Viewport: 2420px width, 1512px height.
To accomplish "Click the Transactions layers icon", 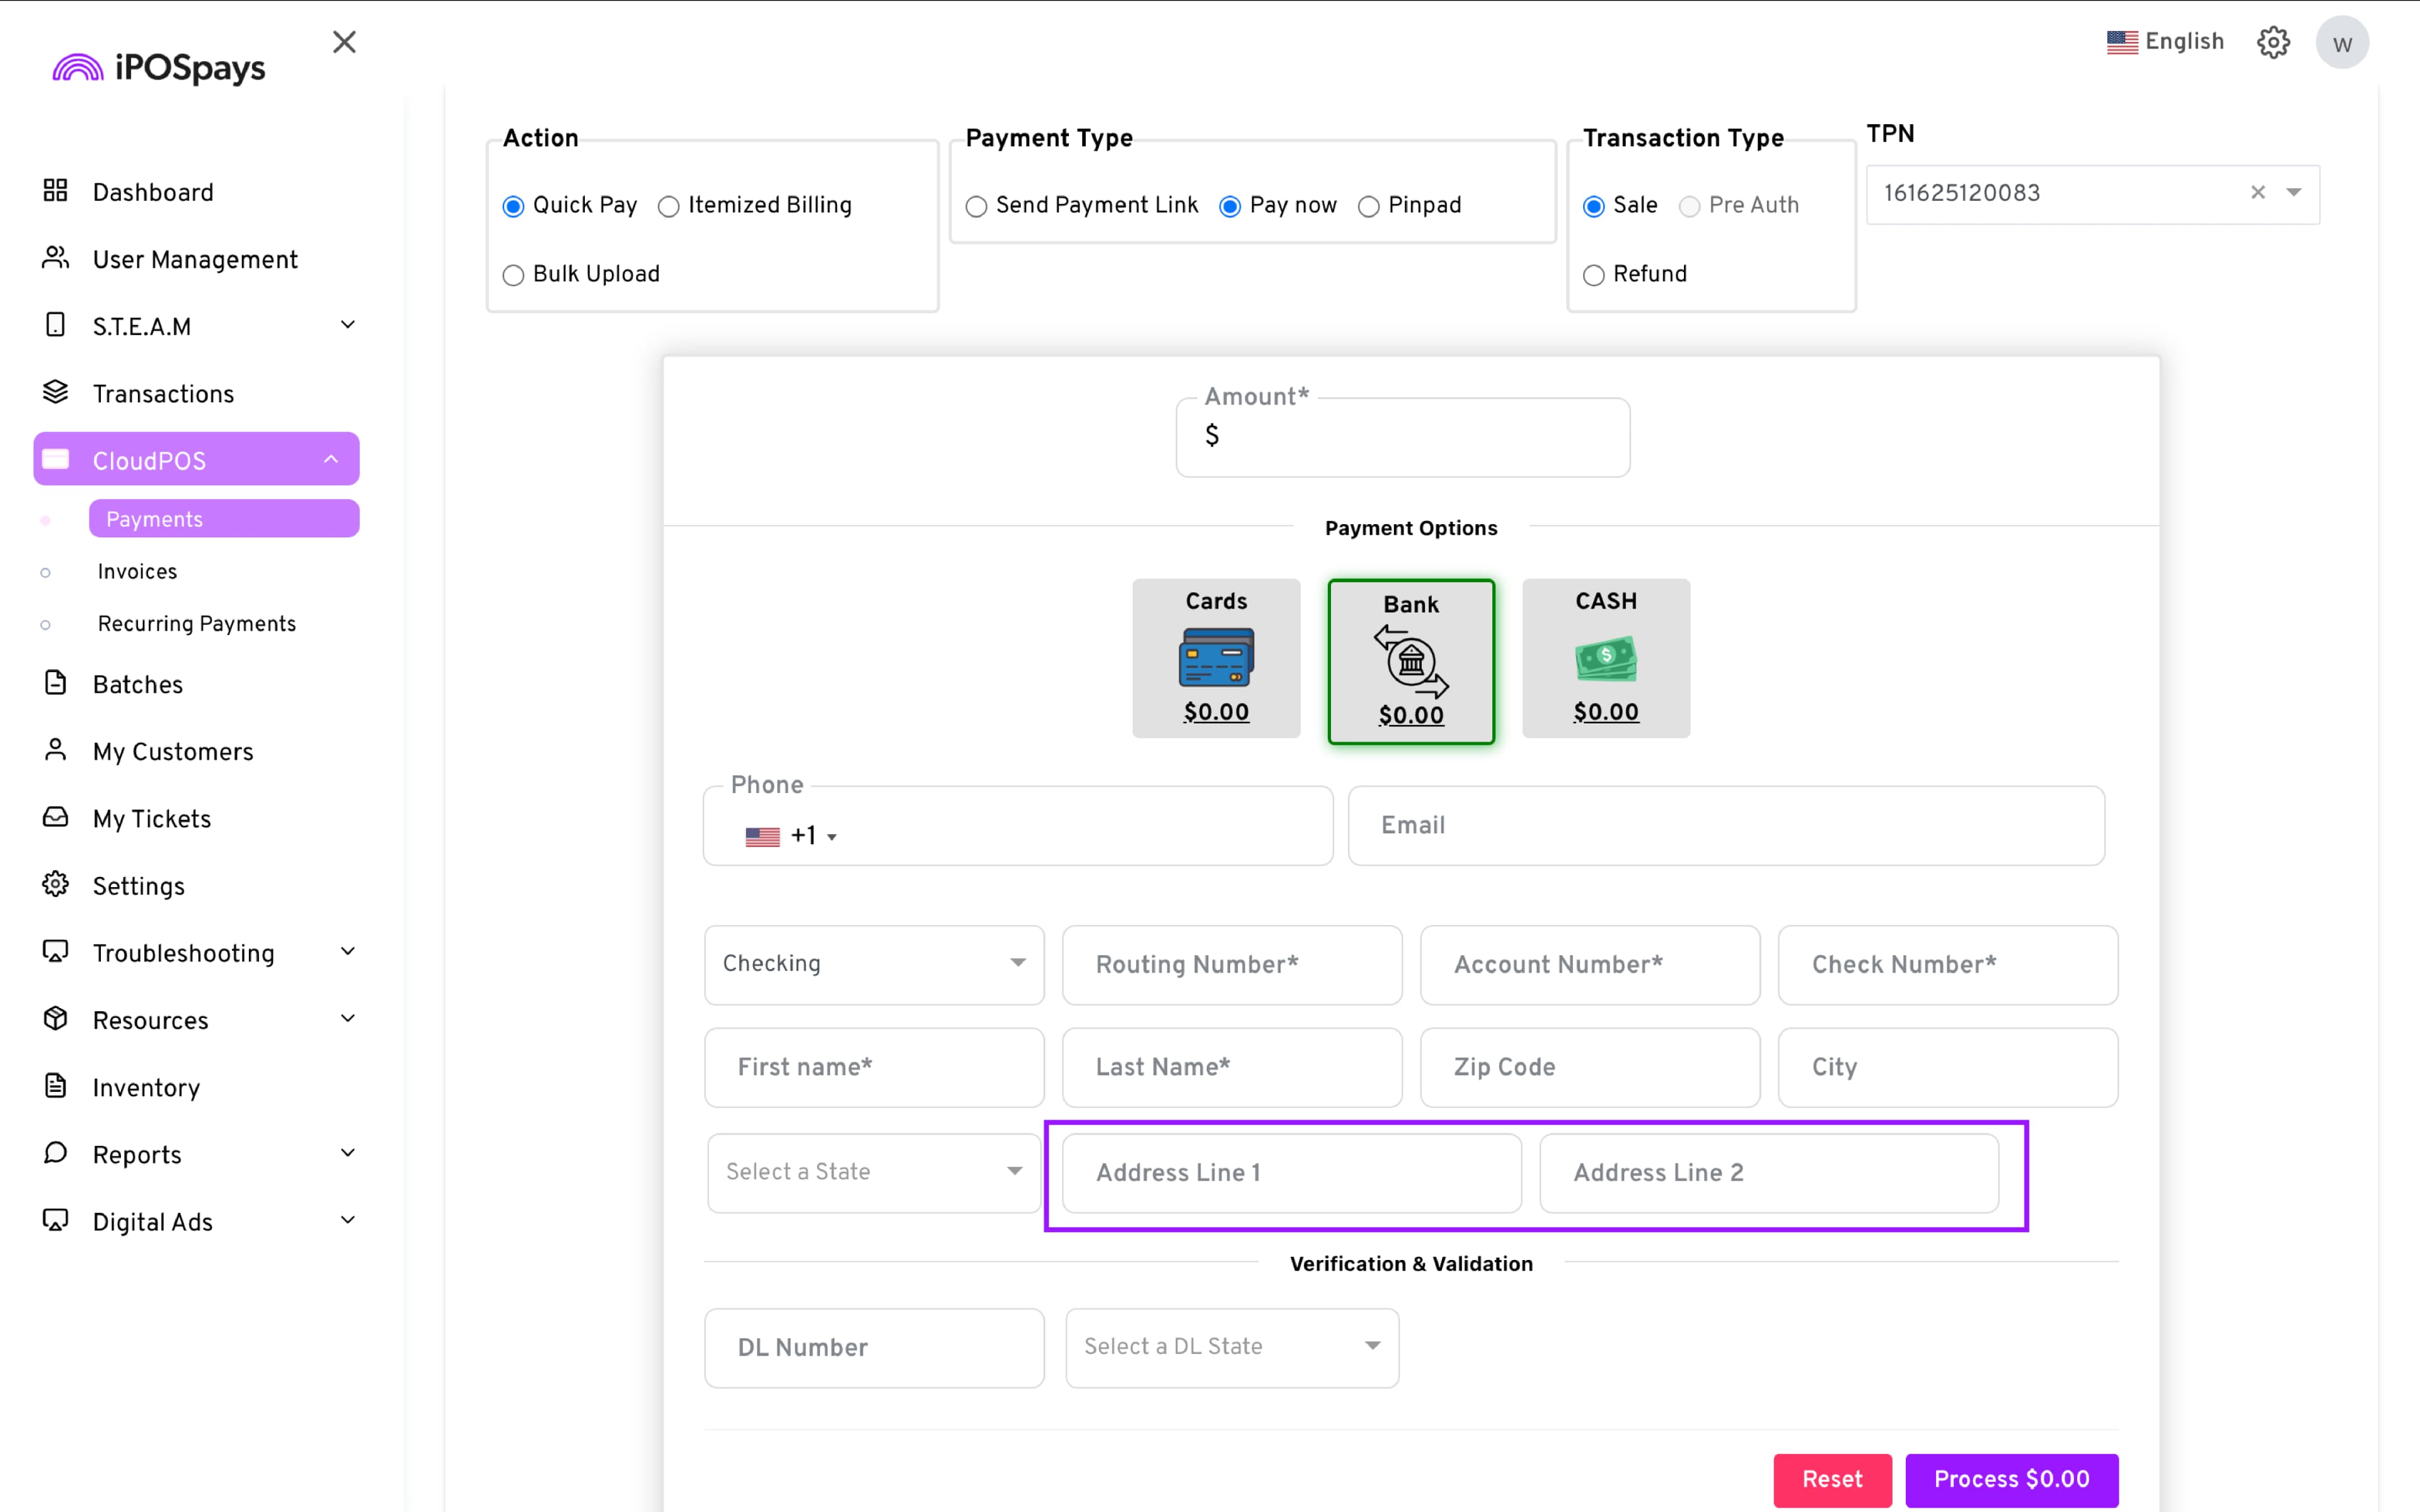I will click(x=55, y=392).
